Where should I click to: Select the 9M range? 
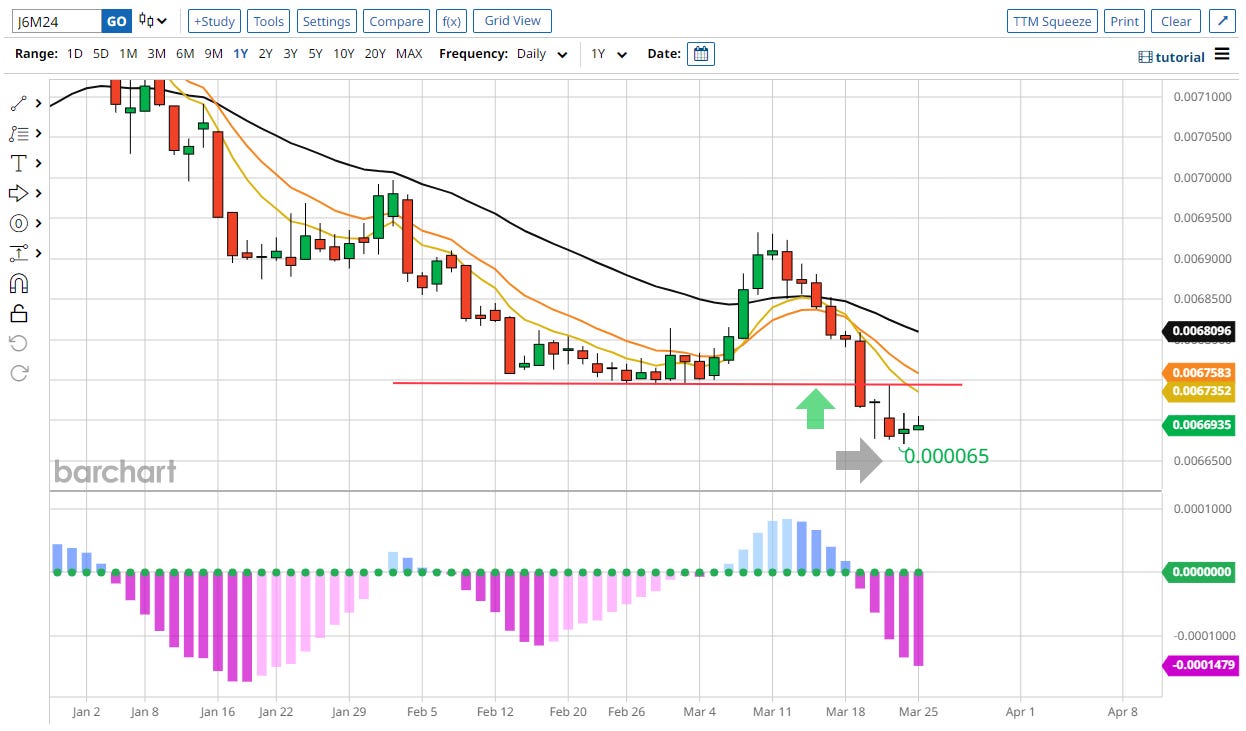pos(213,54)
